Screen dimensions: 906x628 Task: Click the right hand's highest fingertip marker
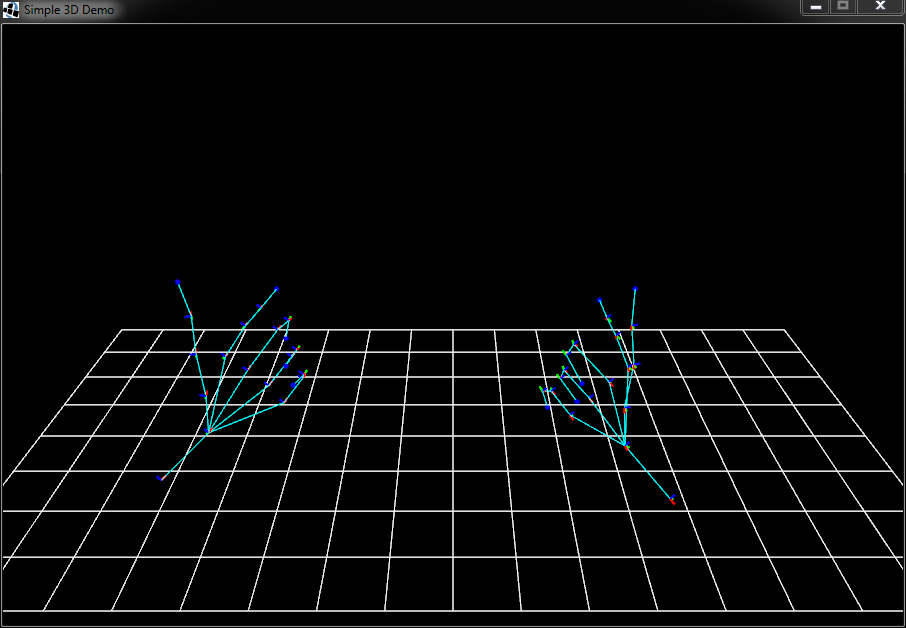635,289
